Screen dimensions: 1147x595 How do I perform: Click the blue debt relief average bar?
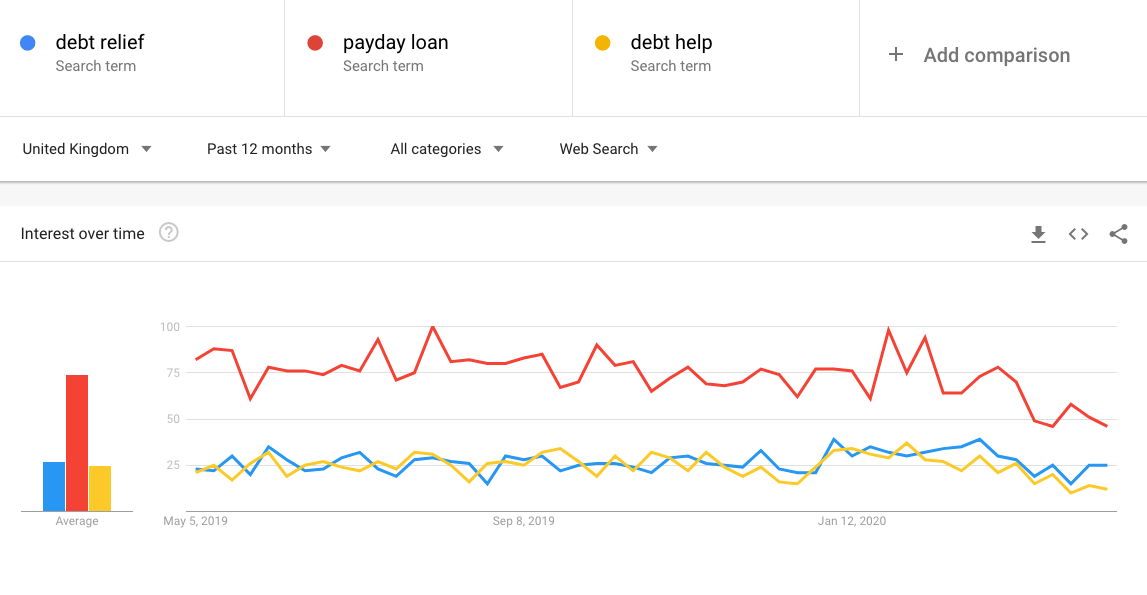coord(54,486)
